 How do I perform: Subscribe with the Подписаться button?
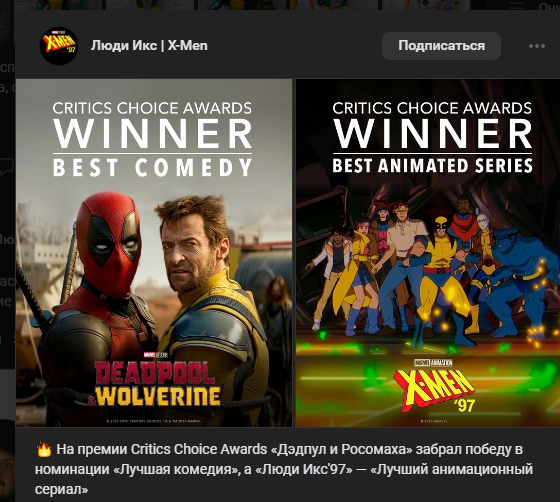[x=441, y=46]
